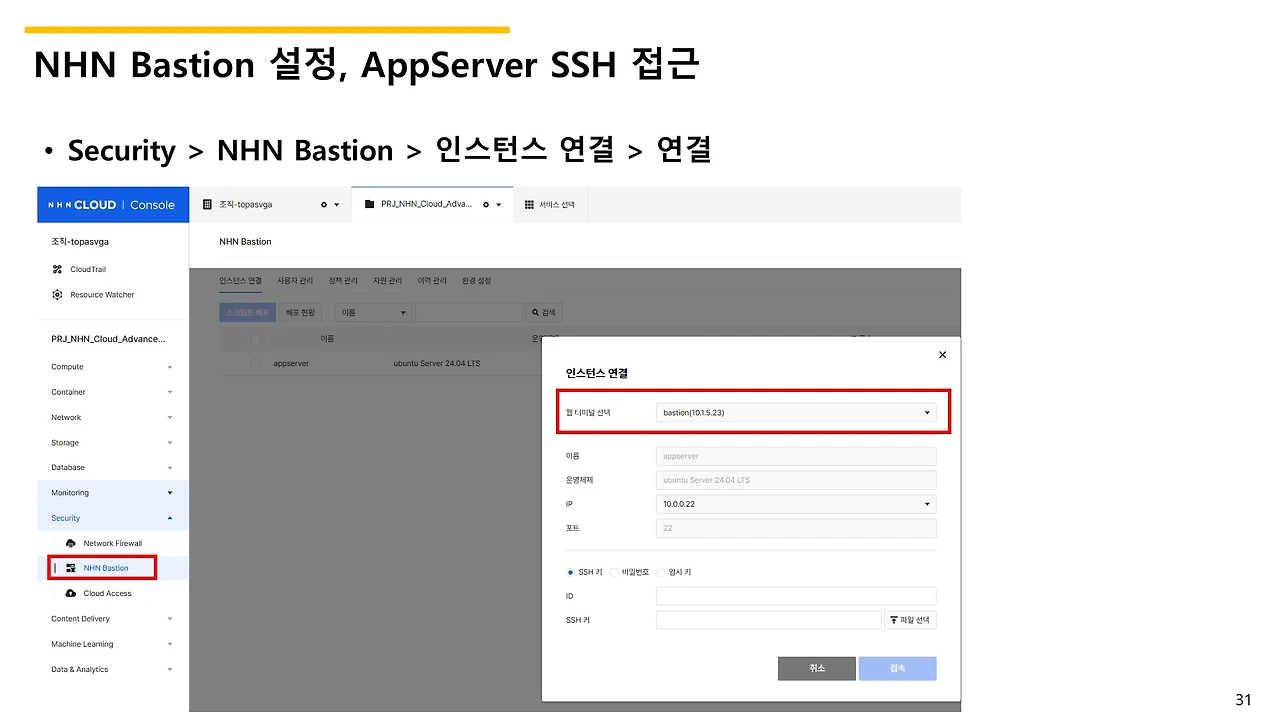
Task: Click the magnifier 검색 search button
Action: pyautogui.click(x=544, y=313)
